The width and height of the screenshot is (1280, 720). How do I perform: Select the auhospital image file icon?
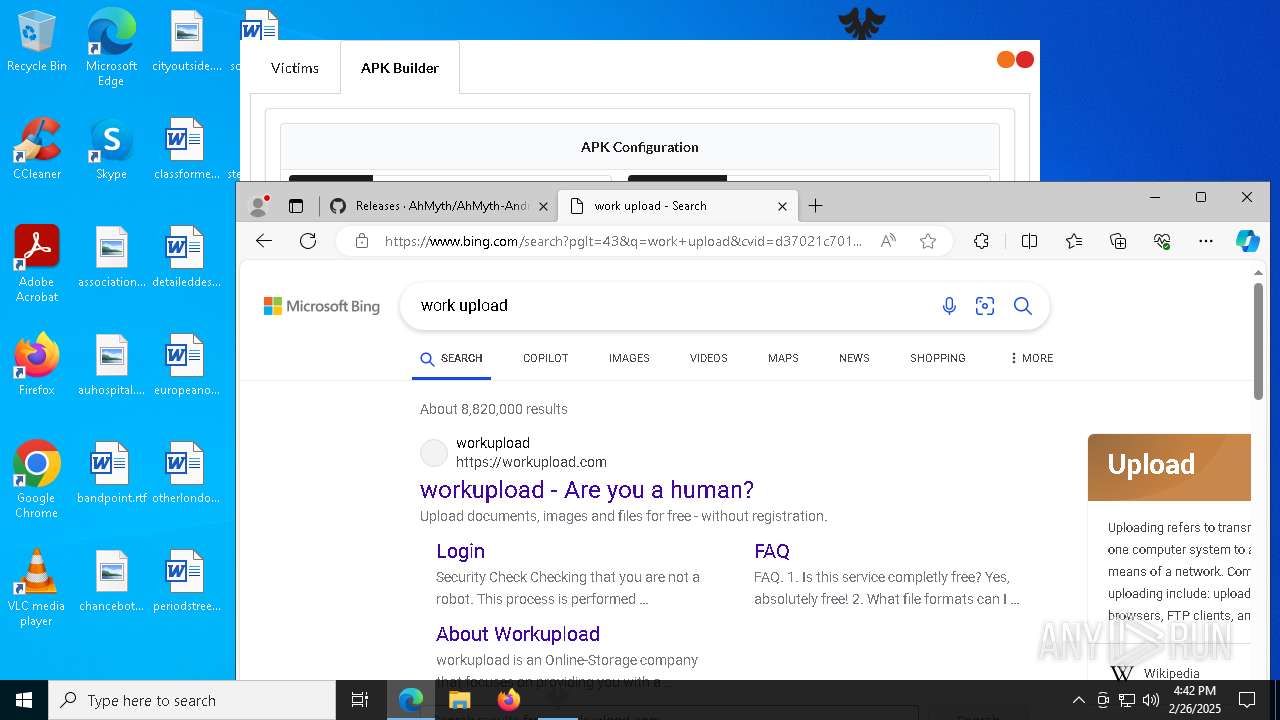pyautogui.click(x=111, y=365)
